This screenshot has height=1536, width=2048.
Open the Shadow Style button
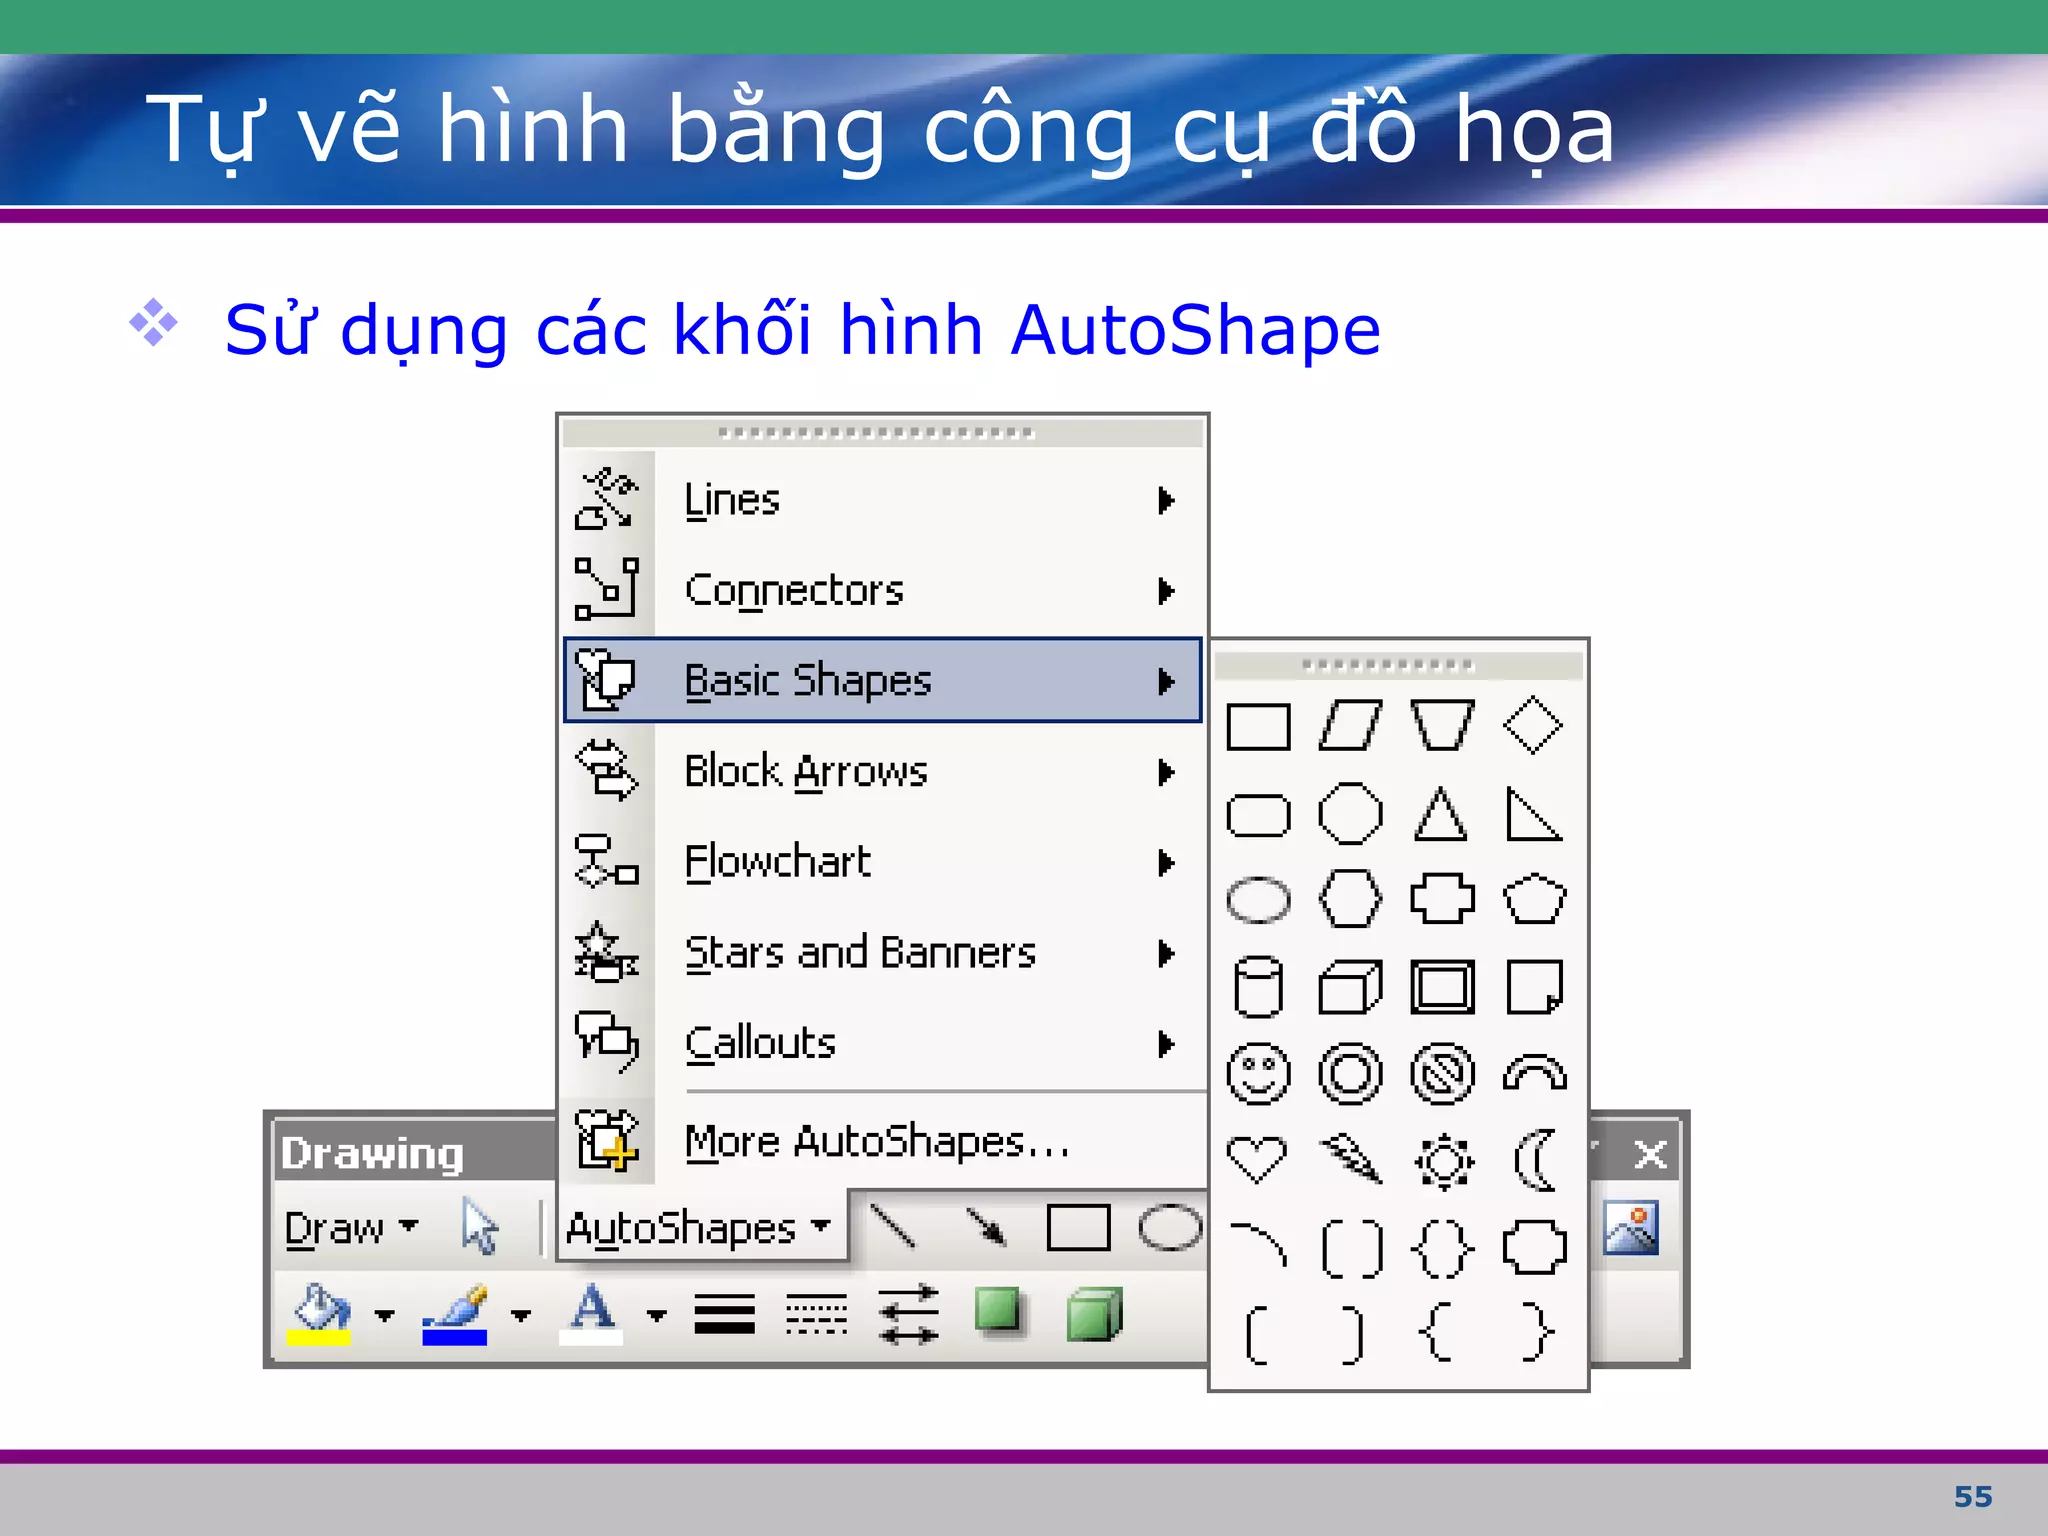coord(999,1311)
